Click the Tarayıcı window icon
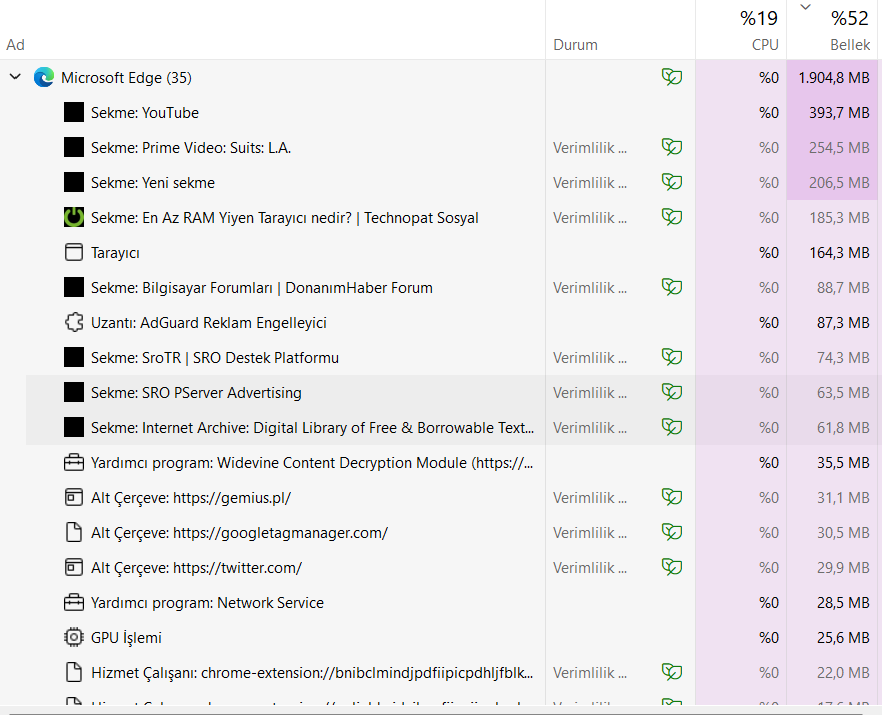Screen dimensions: 882x715 [73, 253]
